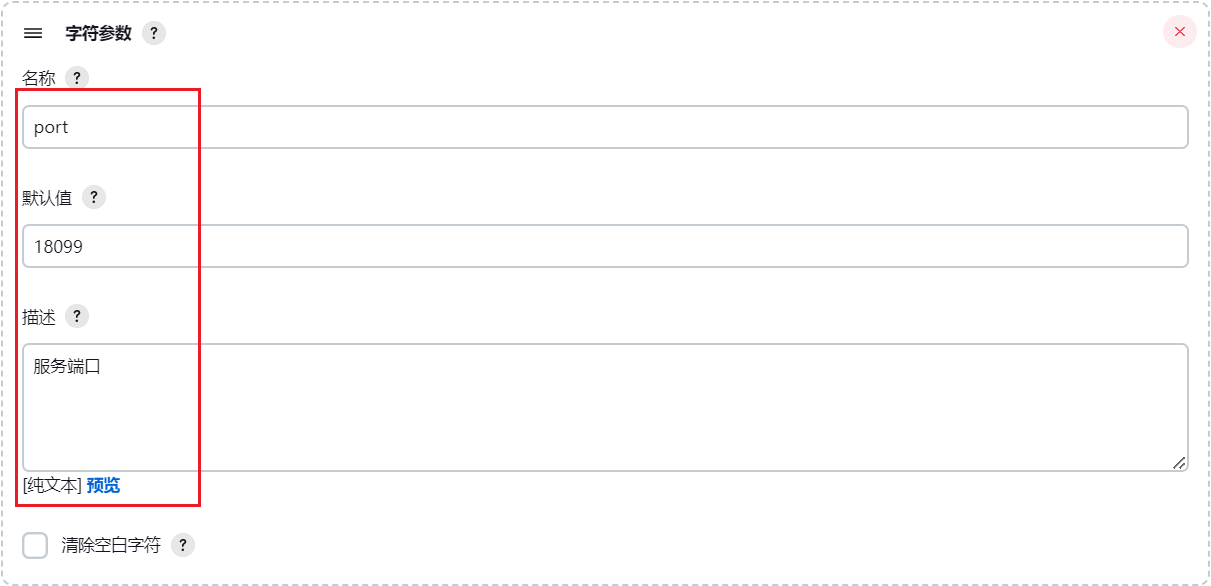Click the default value field showing 18099

[x=604, y=246]
